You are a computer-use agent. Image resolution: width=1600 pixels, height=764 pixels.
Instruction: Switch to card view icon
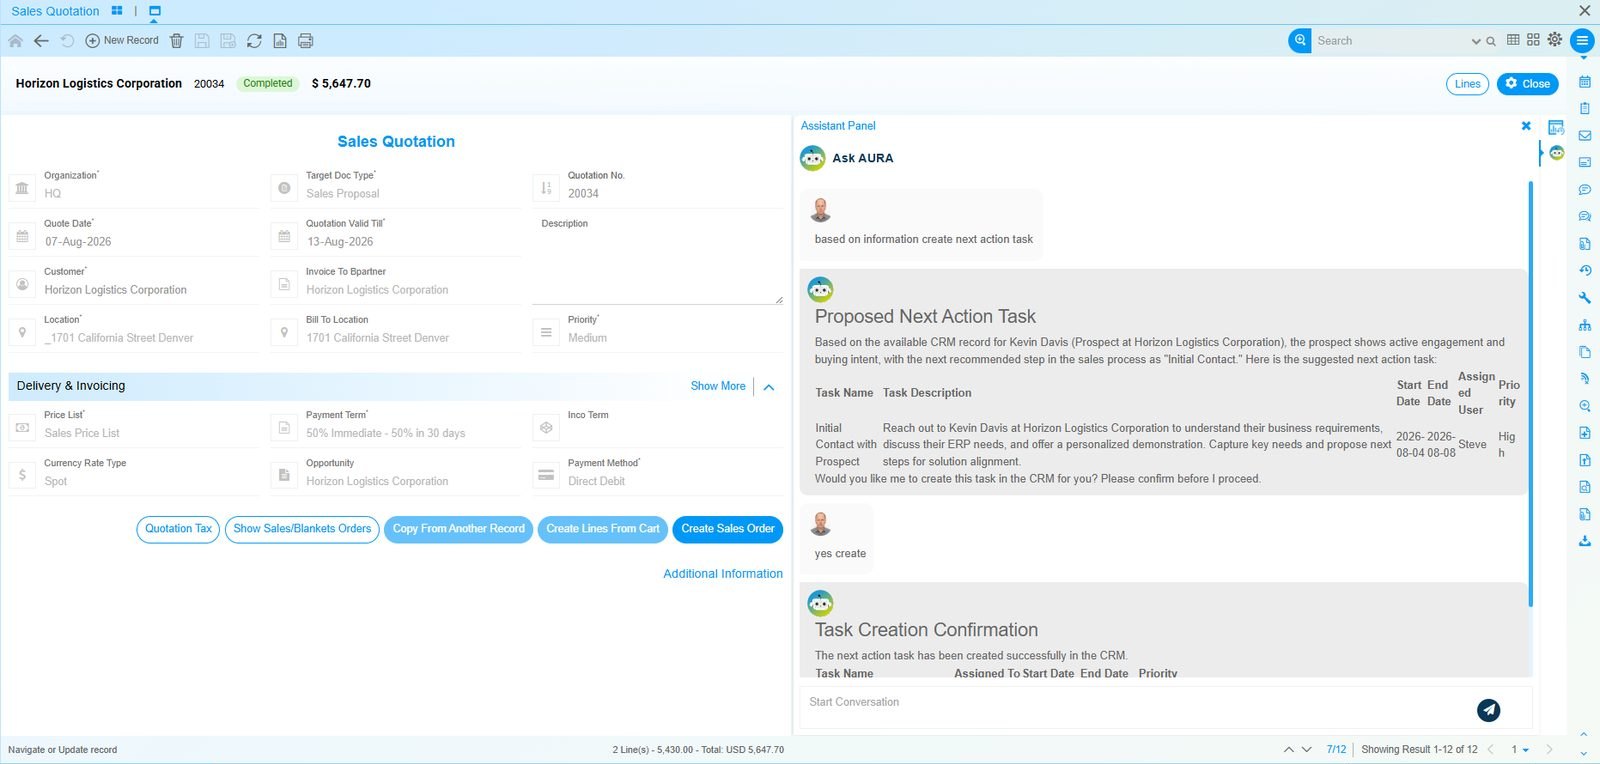click(x=1533, y=40)
